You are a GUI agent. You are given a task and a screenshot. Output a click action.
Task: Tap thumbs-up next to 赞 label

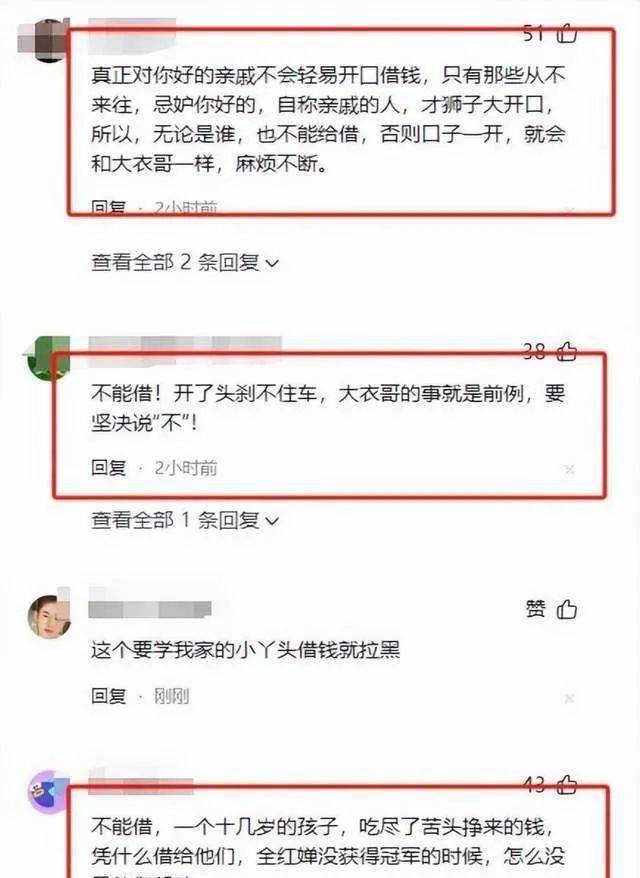click(567, 609)
